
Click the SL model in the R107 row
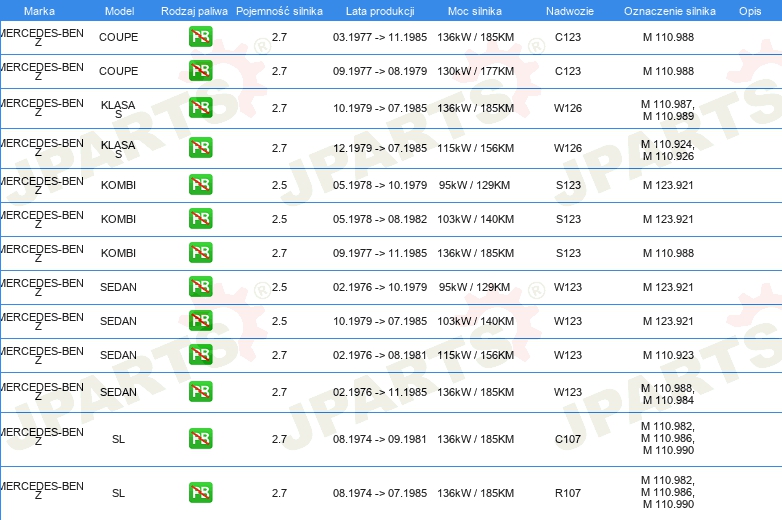(x=118, y=493)
